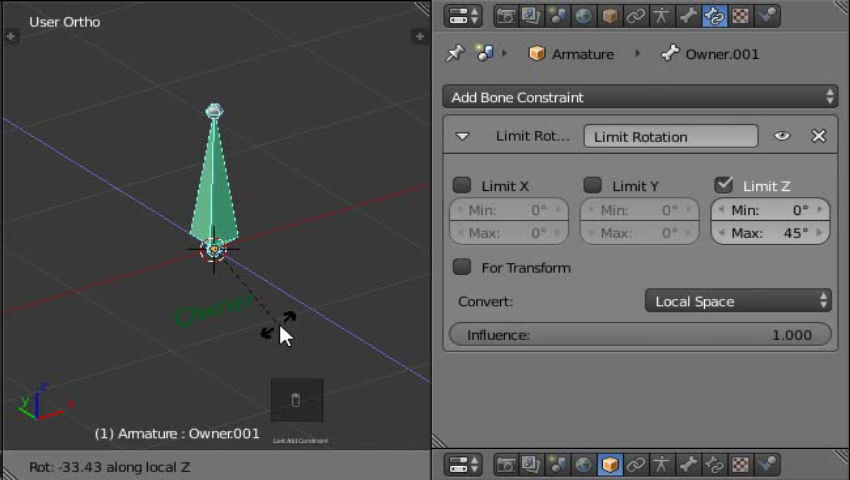Screen dimensions: 850x480
Task: Click the Limit X Max value field
Action: [509, 233]
